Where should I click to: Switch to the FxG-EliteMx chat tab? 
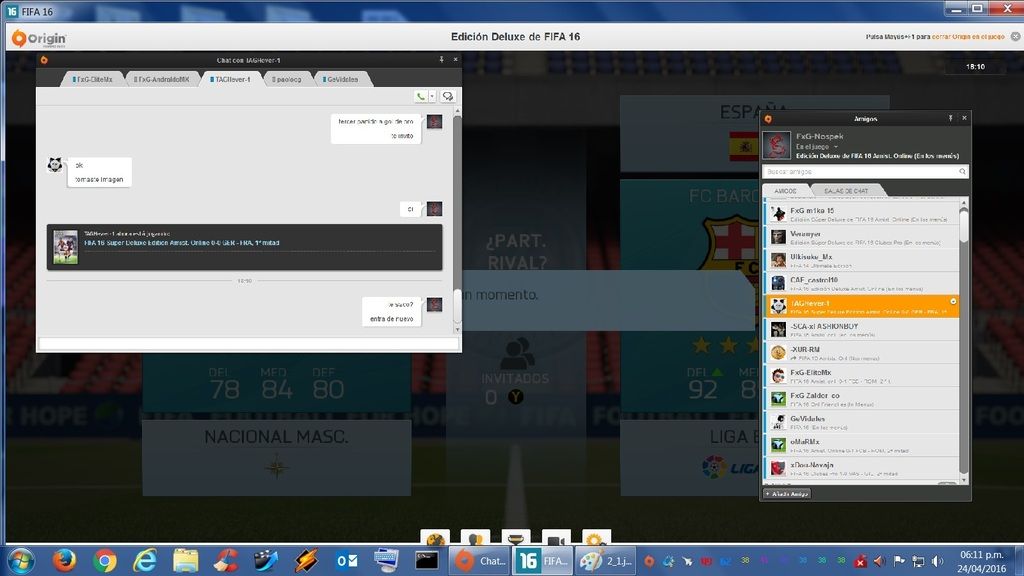pyautogui.click(x=93, y=79)
